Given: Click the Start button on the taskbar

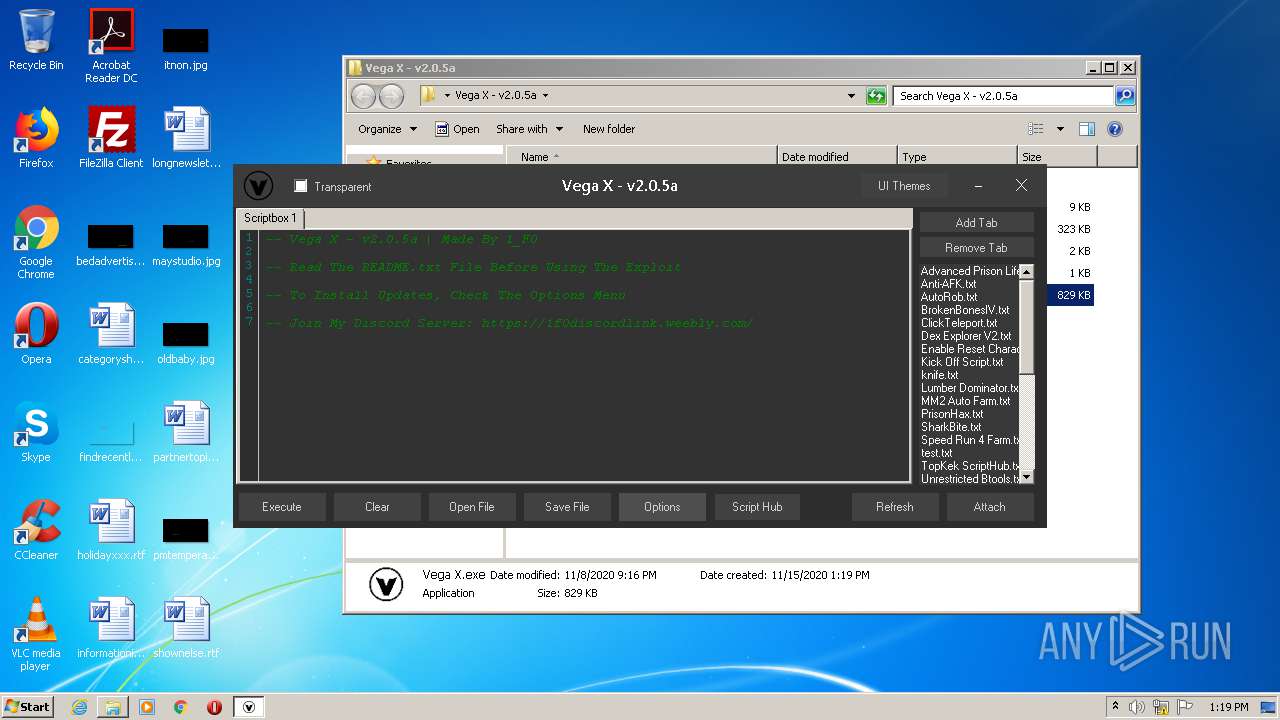Looking at the screenshot, I should coord(28,707).
